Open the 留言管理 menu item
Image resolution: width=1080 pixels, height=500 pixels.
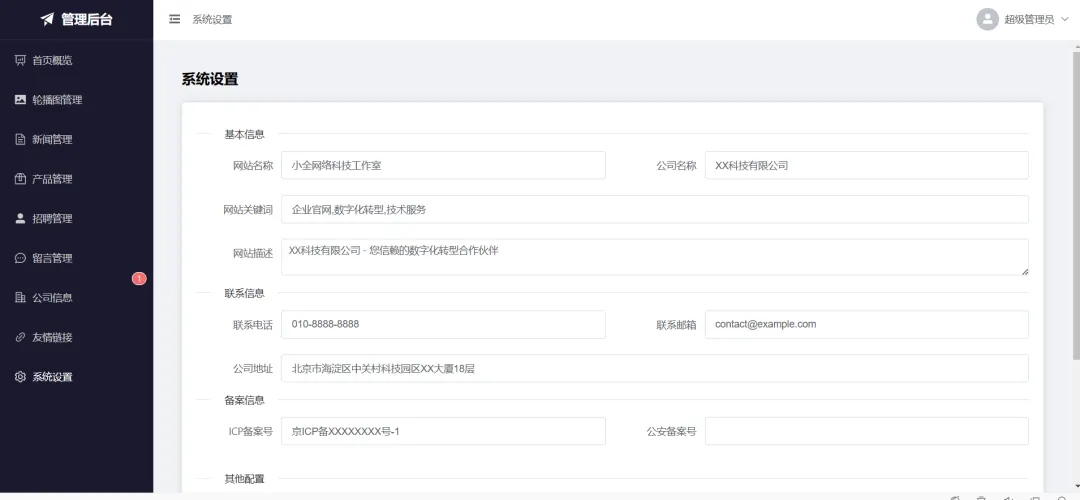[76, 258]
